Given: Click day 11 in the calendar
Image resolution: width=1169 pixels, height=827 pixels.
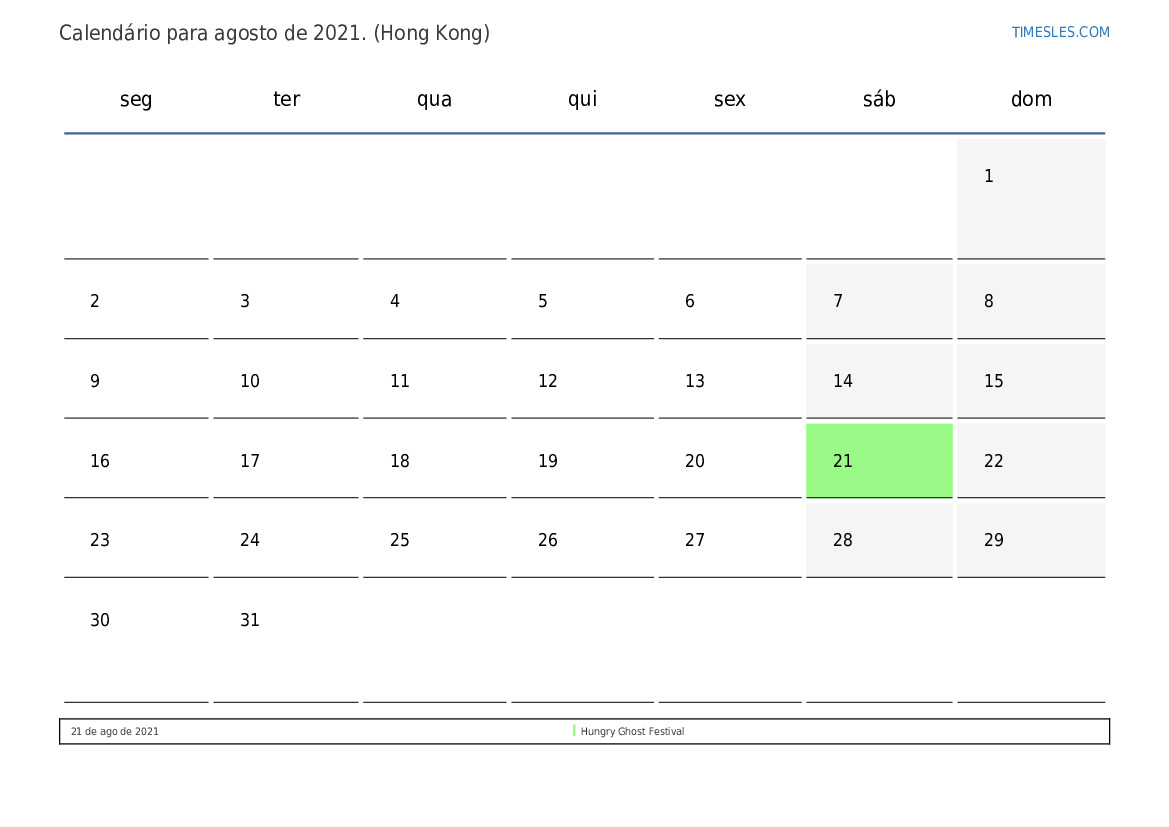Looking at the screenshot, I should (x=435, y=381).
